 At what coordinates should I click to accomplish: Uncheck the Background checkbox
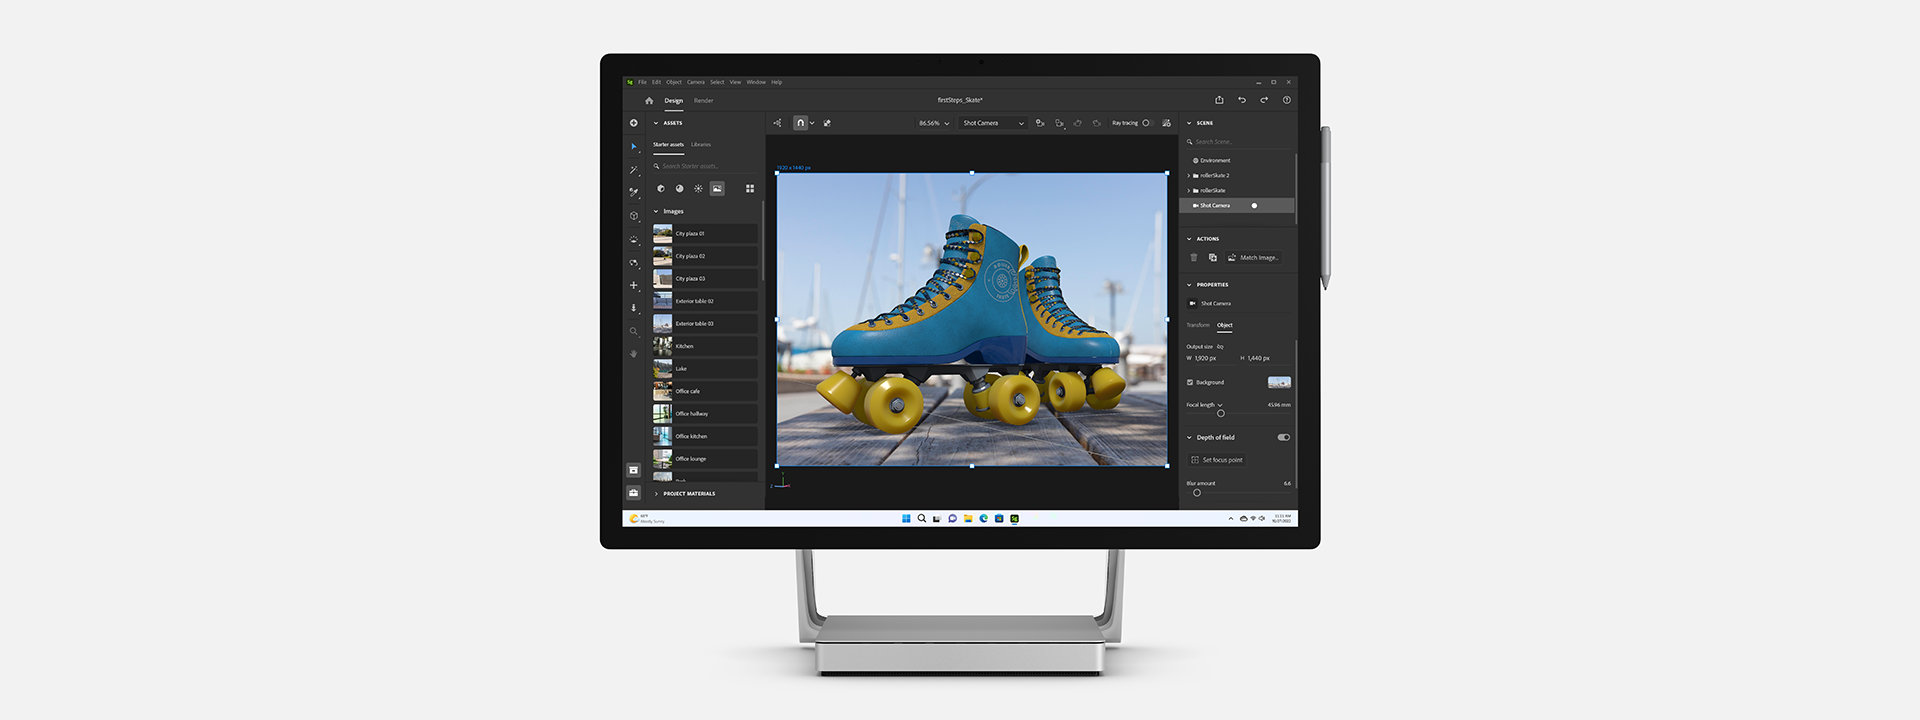click(x=1190, y=382)
